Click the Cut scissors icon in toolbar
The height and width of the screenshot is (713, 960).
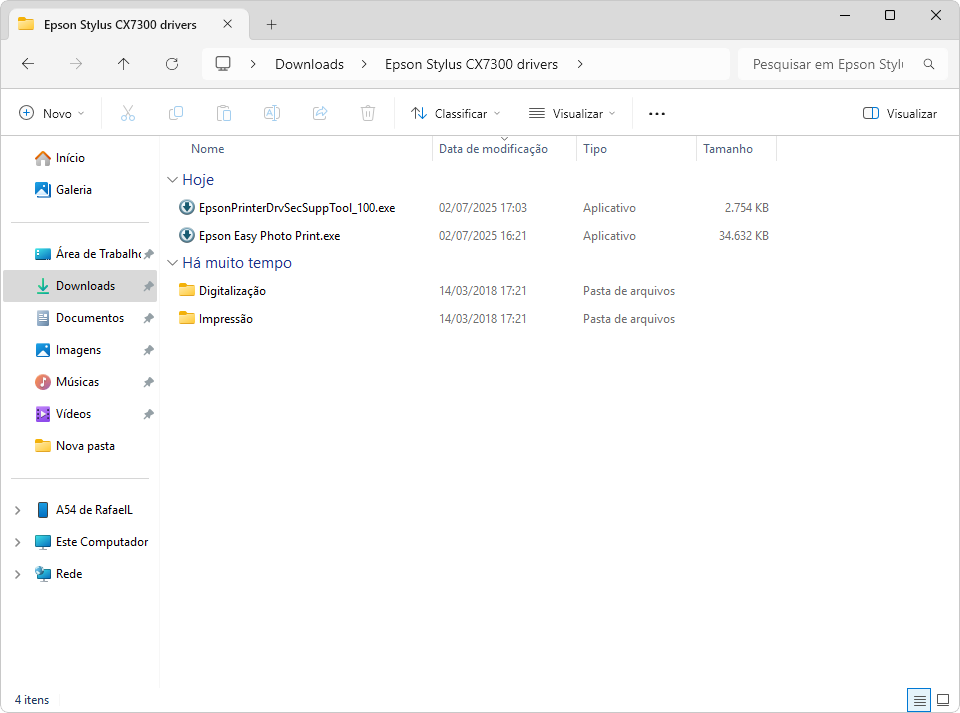click(x=127, y=113)
